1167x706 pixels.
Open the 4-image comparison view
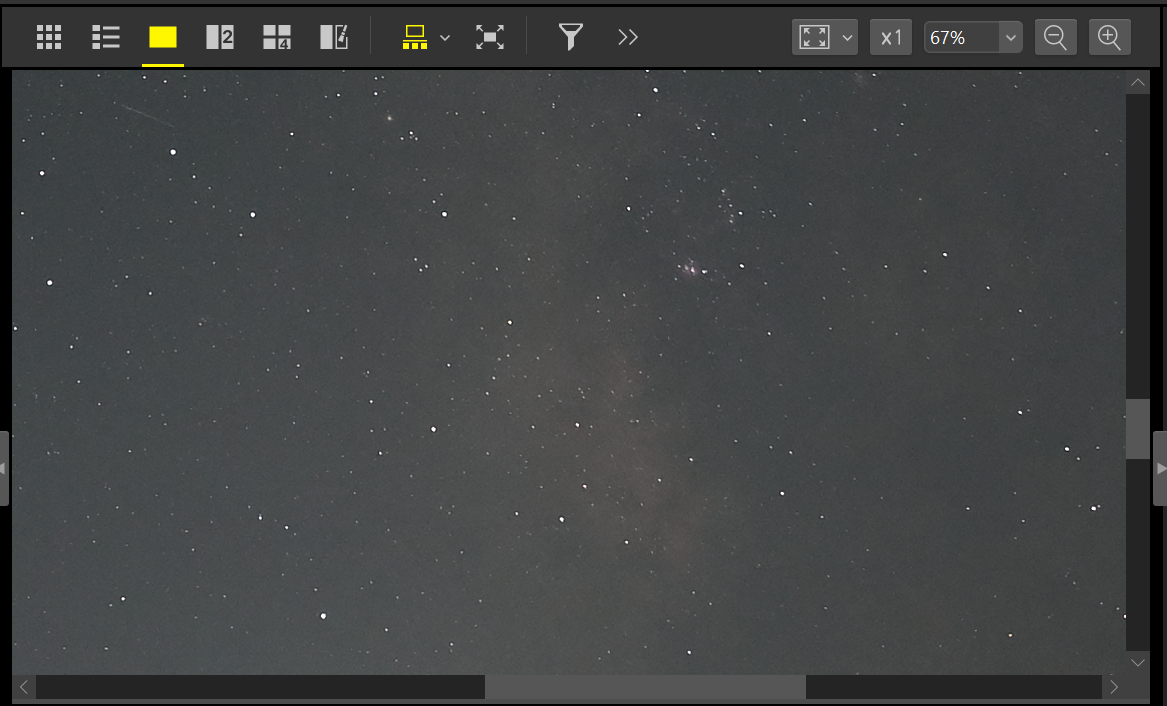(x=276, y=38)
